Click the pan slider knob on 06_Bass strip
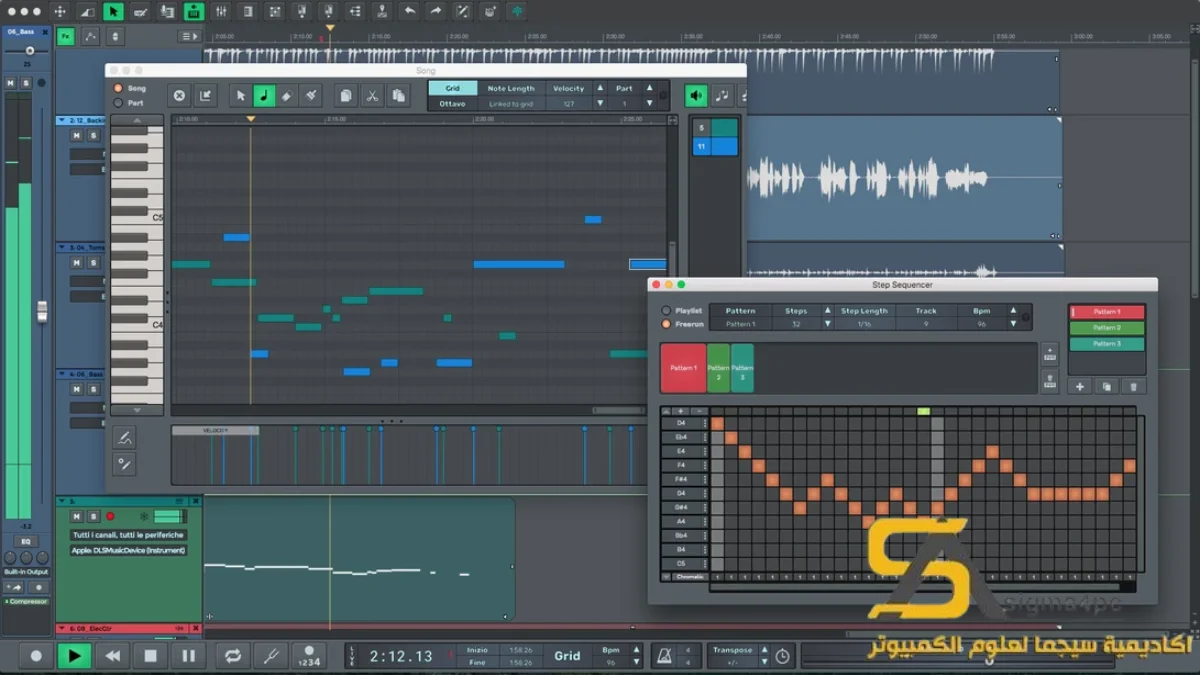This screenshot has height=675, width=1200. click(30, 50)
